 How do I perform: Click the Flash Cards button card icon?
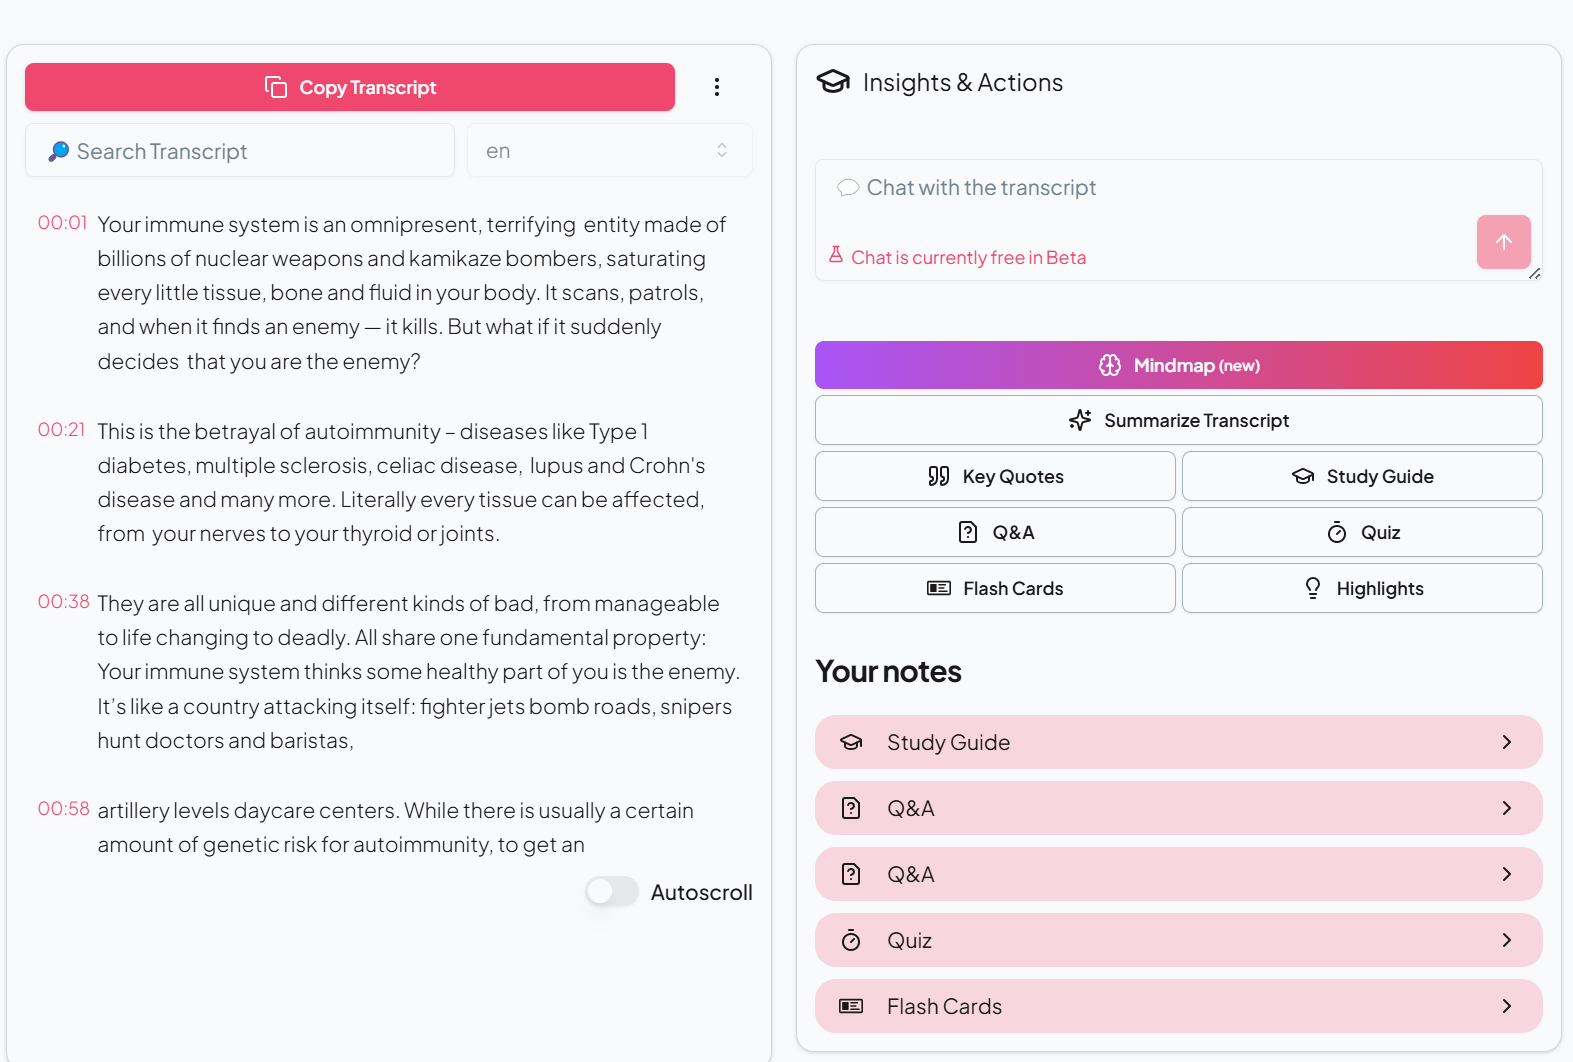[x=939, y=588]
